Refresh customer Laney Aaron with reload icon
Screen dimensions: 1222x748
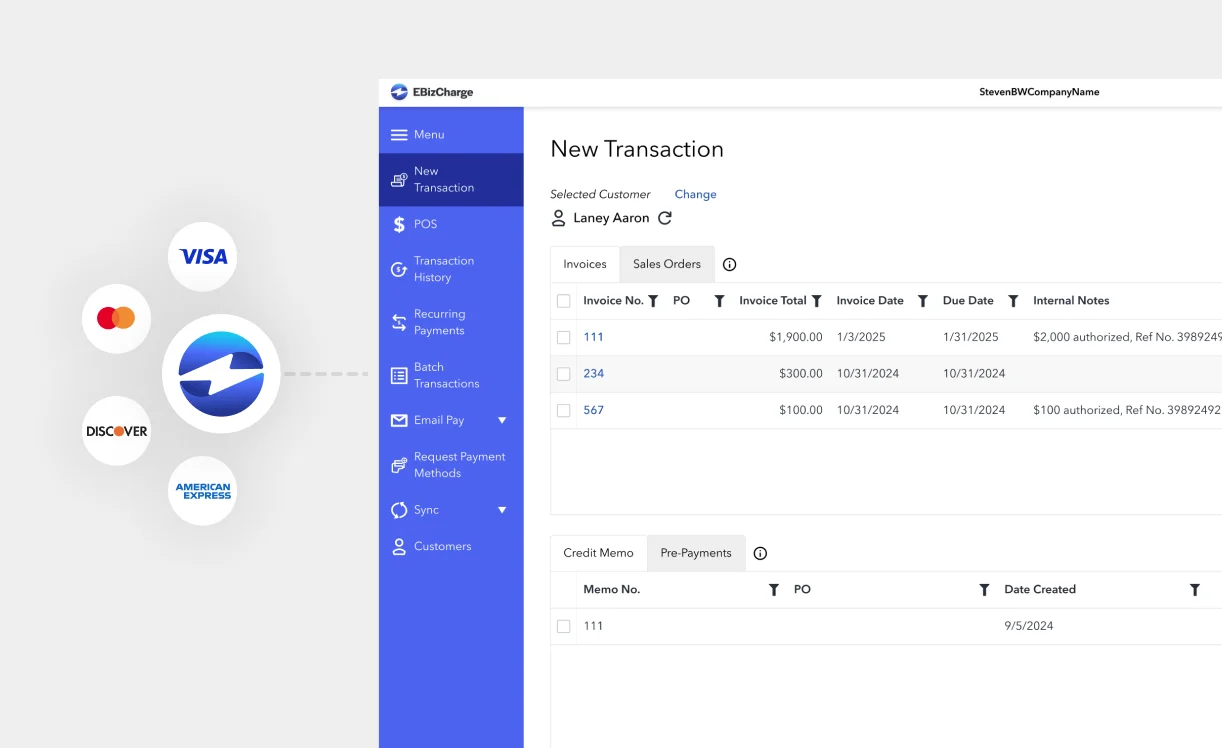point(665,218)
